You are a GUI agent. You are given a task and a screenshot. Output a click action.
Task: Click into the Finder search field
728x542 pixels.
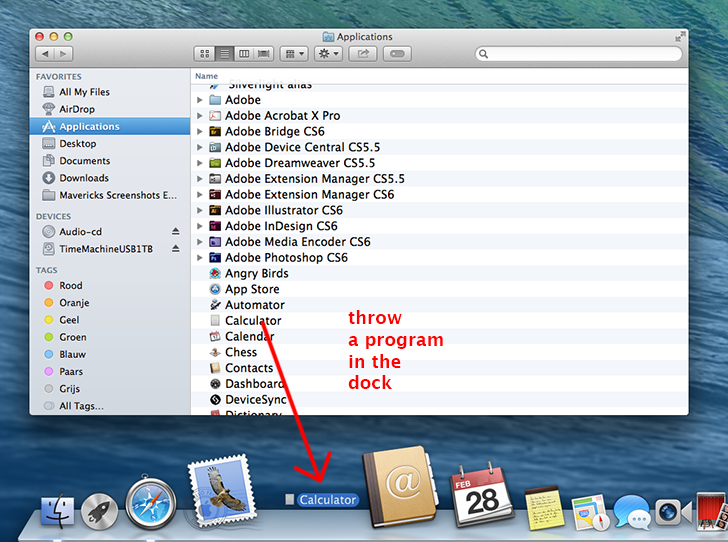point(578,54)
